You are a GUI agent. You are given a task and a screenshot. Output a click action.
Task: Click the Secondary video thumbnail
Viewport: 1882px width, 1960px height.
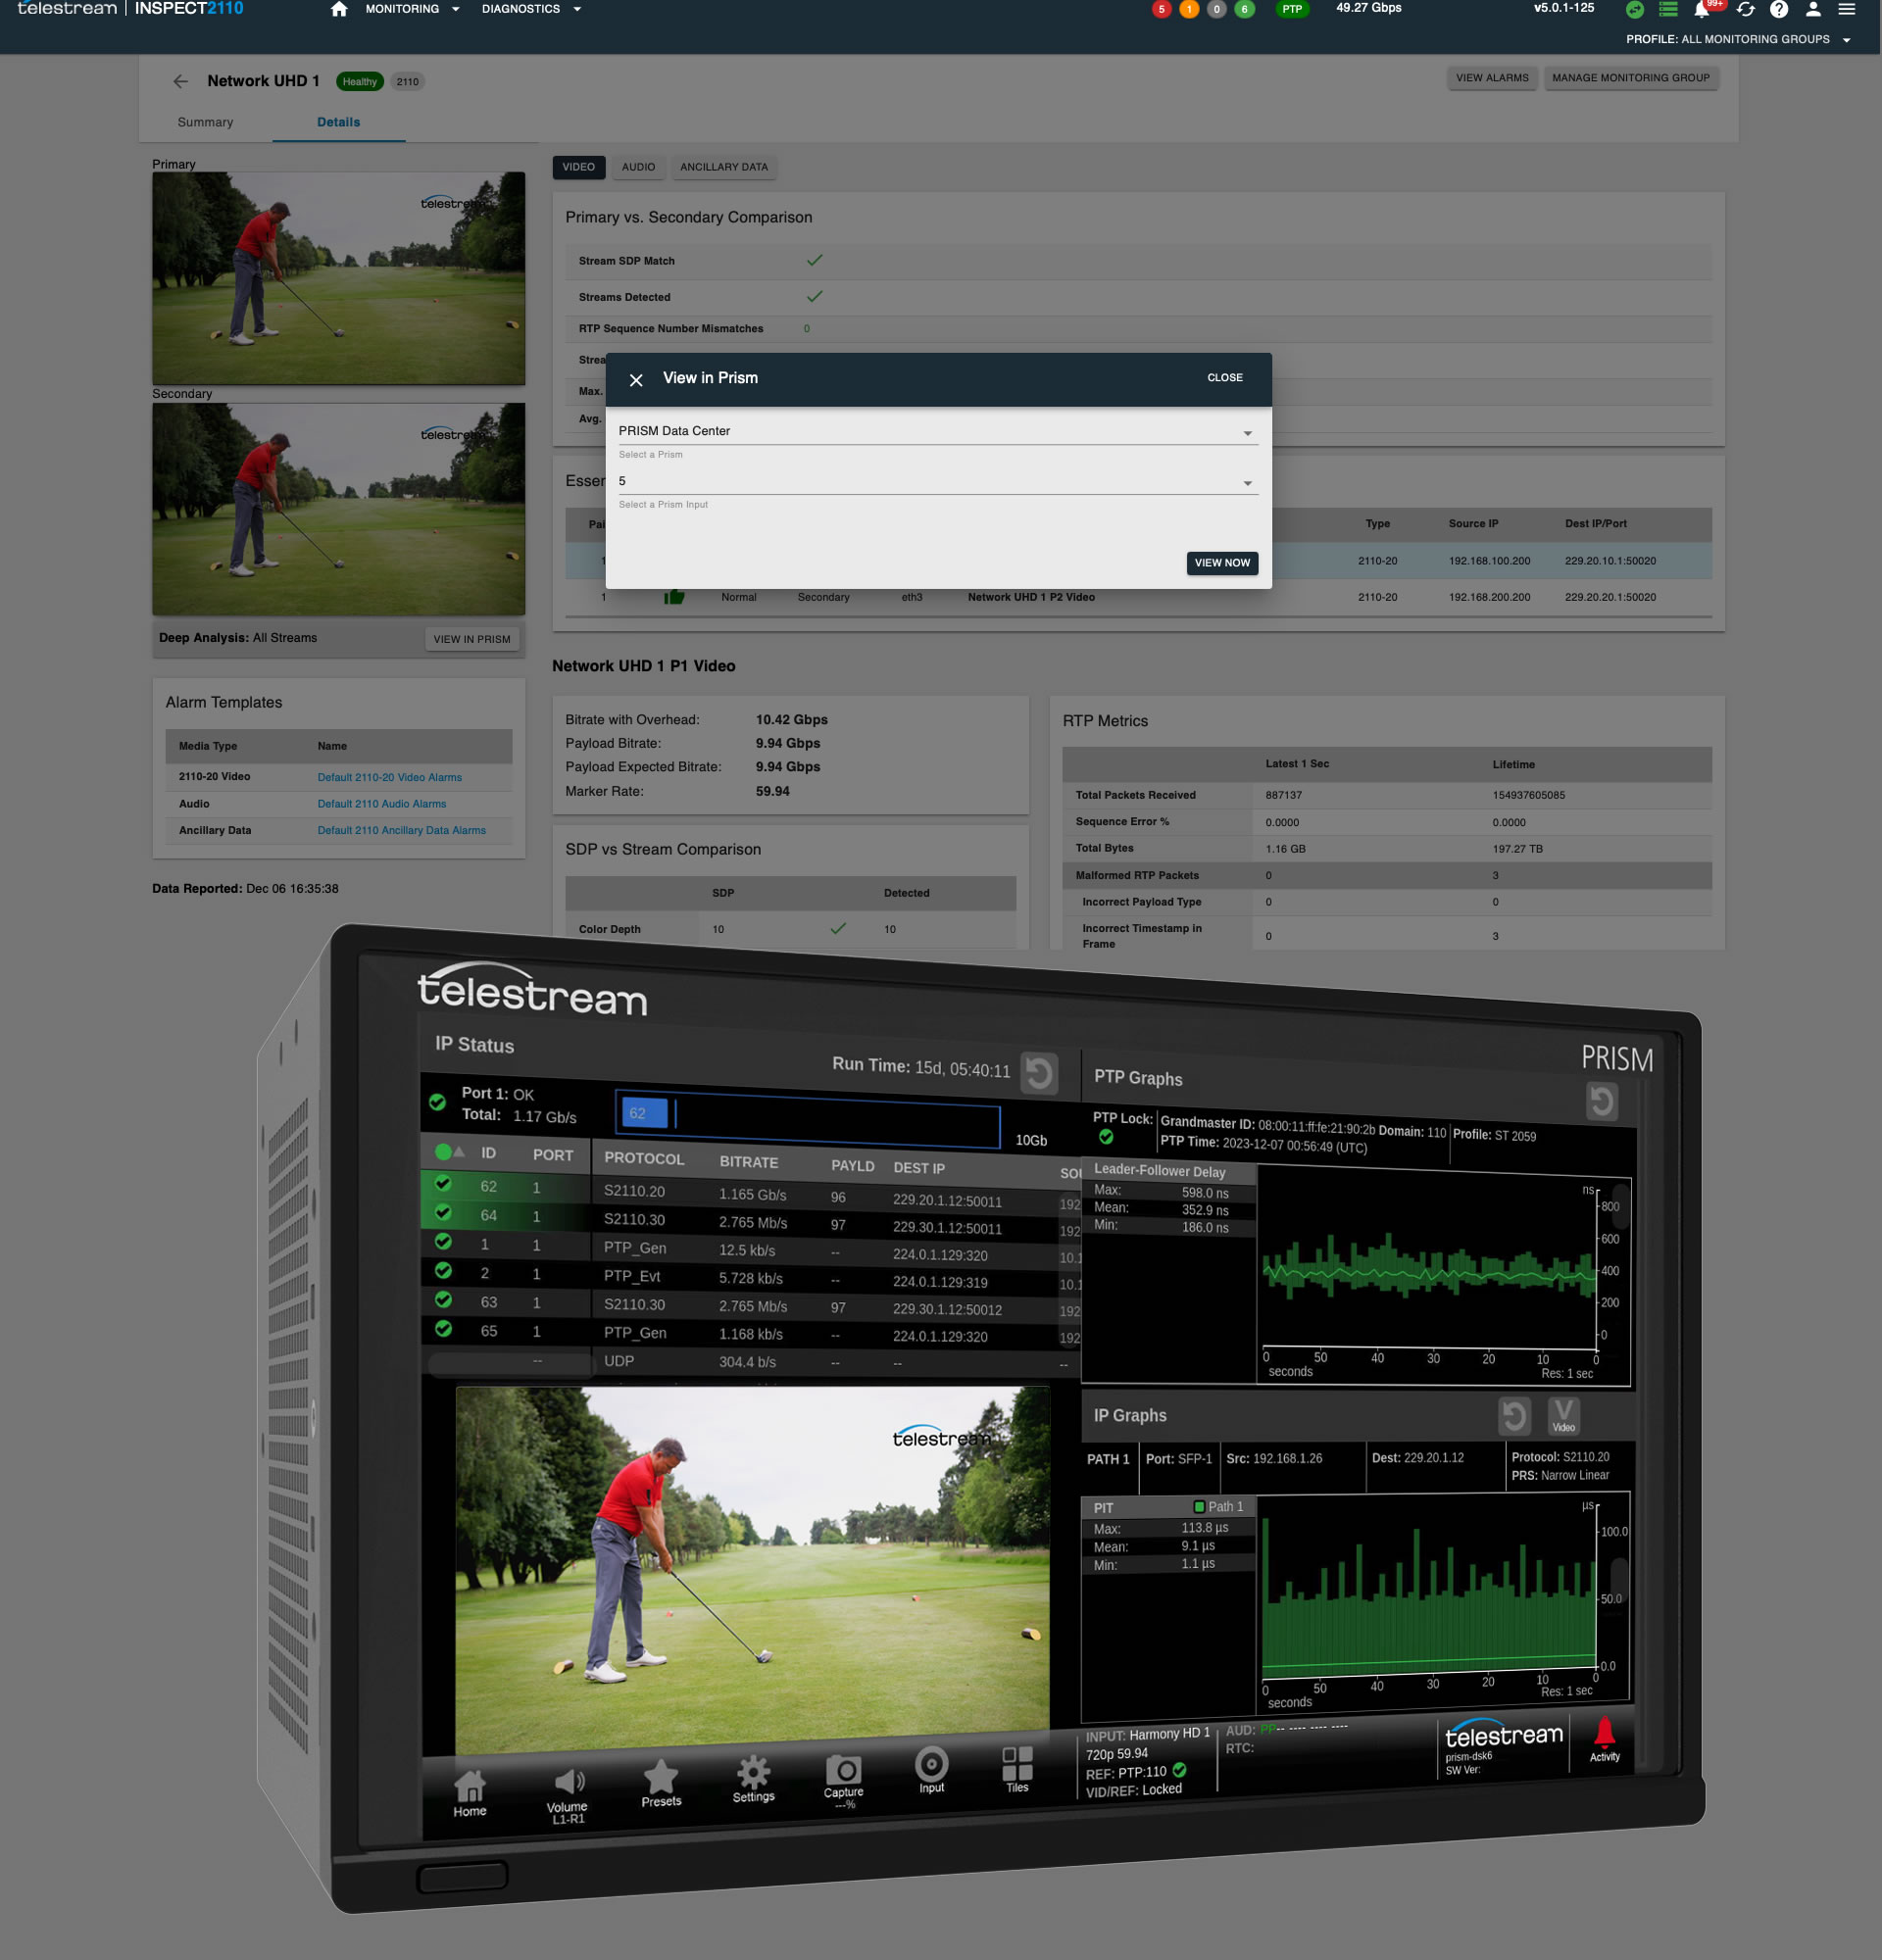pyautogui.click(x=338, y=509)
